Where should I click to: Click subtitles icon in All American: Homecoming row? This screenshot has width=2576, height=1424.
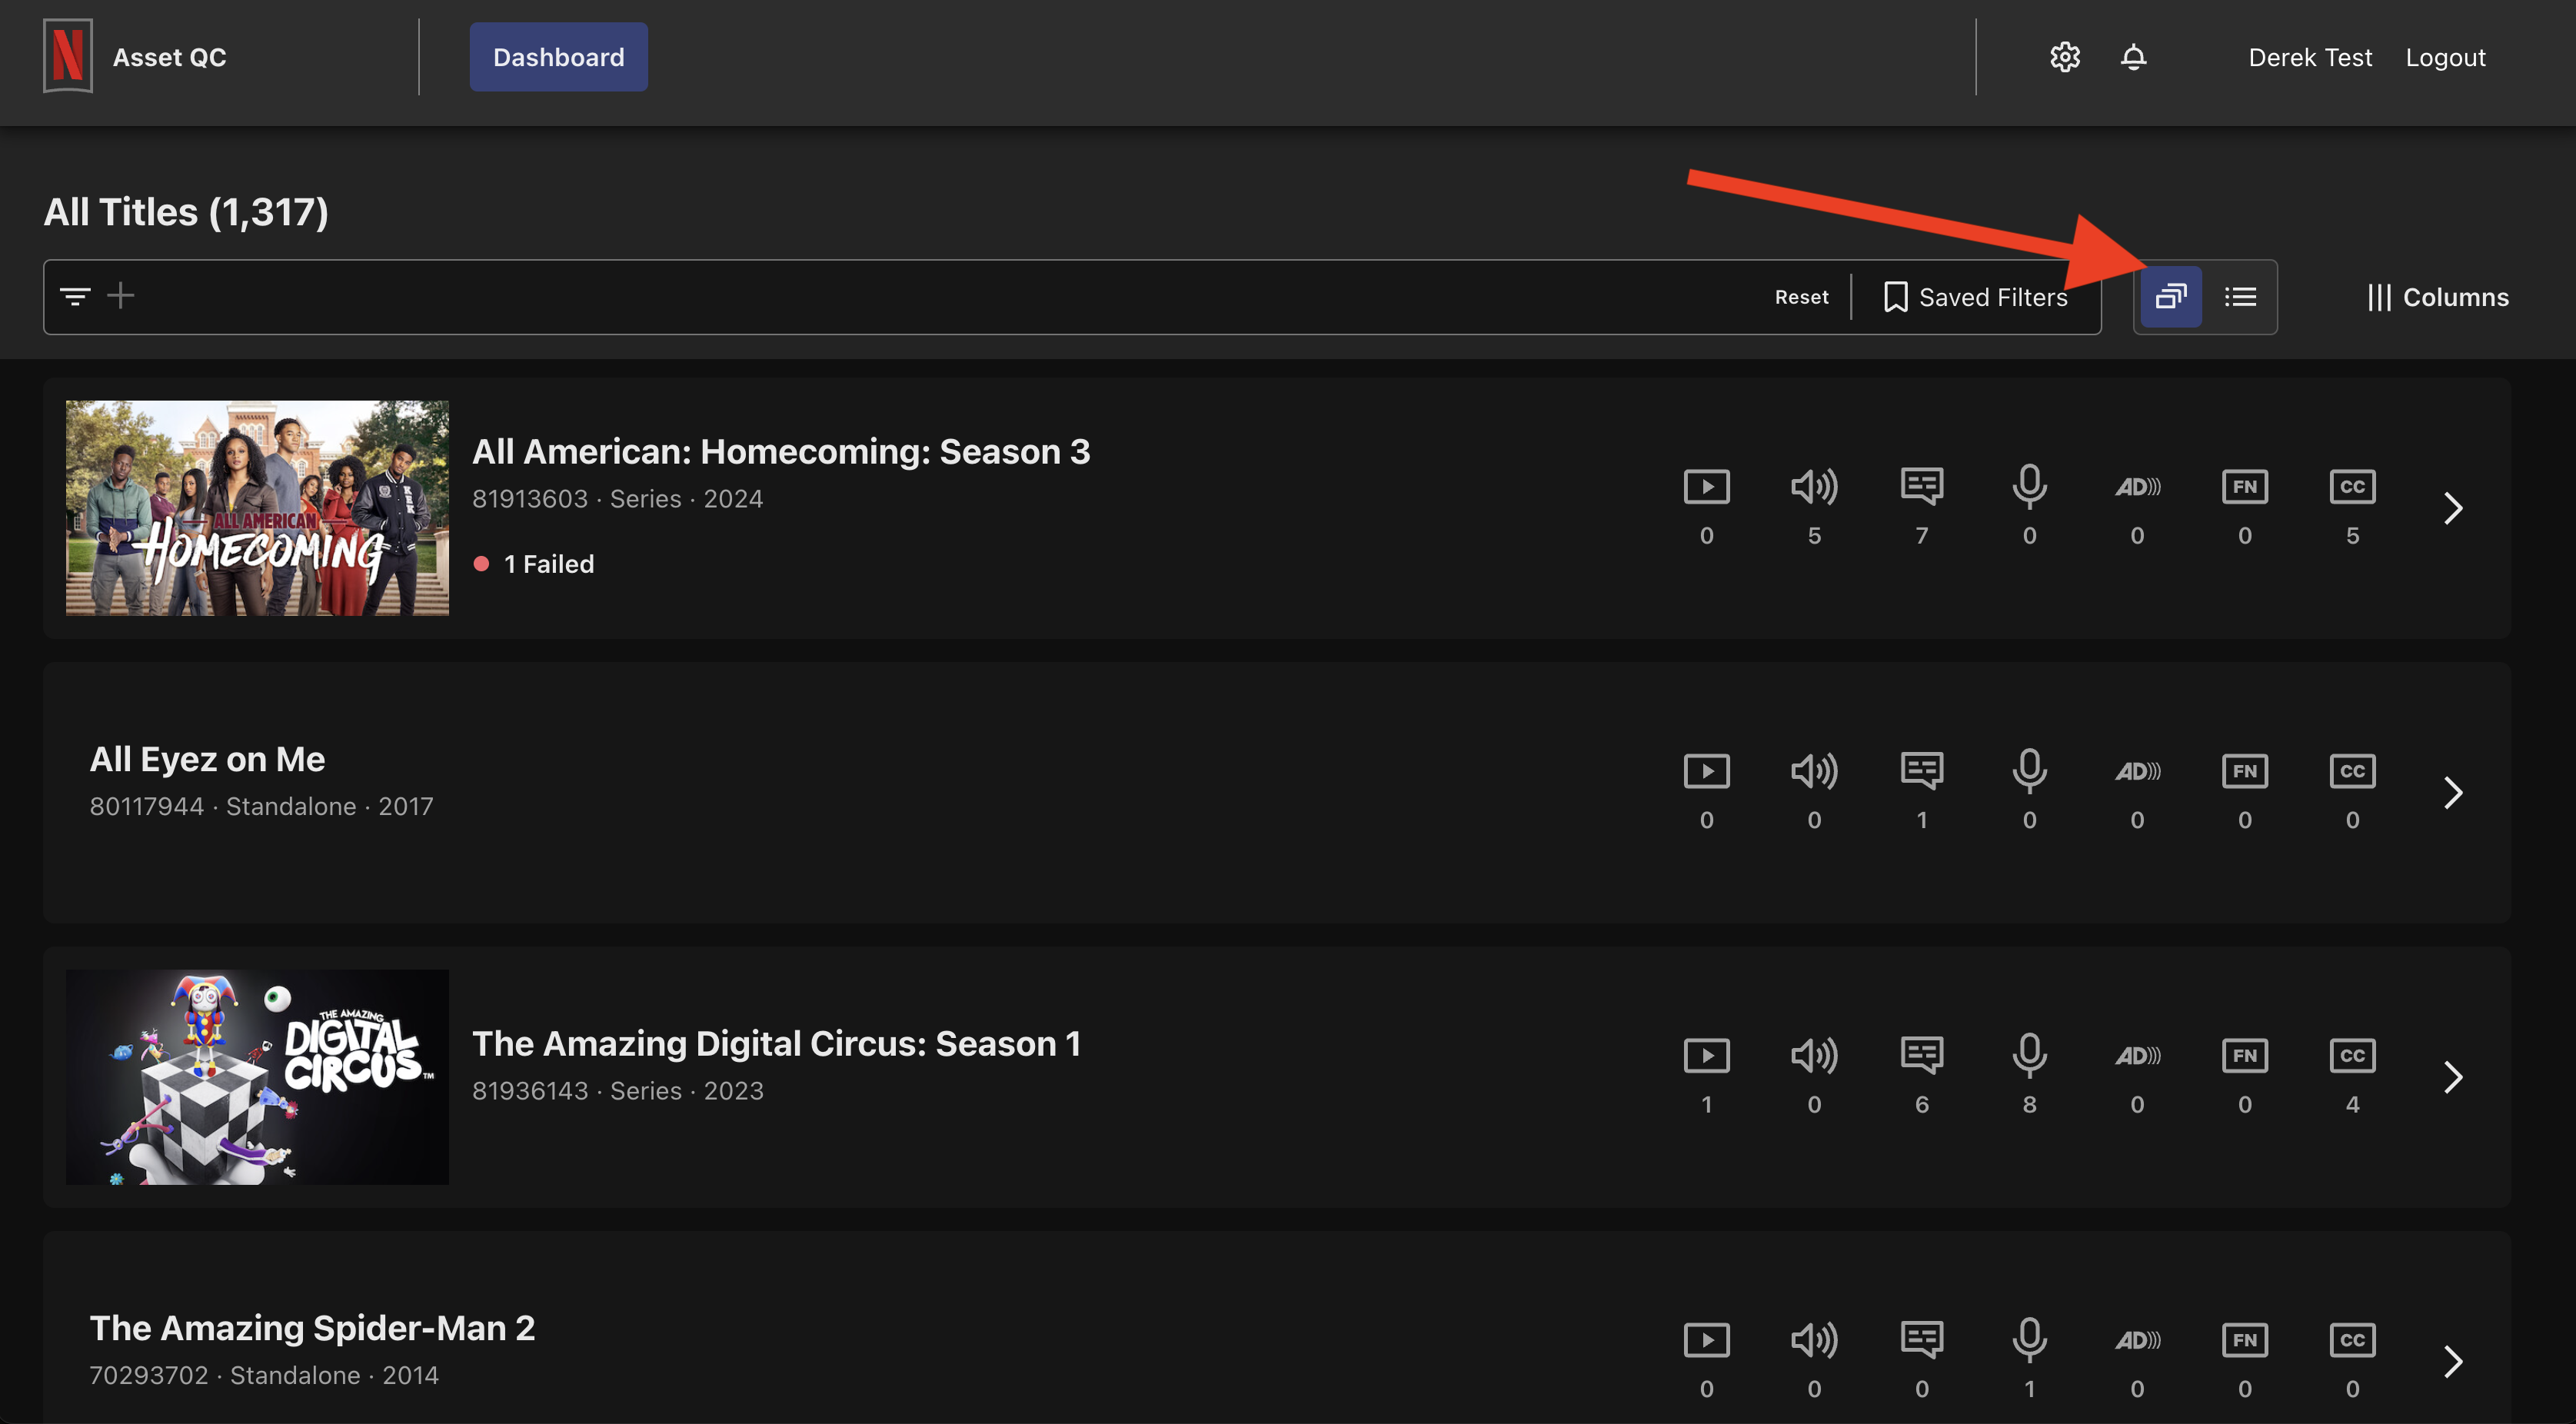(x=1921, y=487)
